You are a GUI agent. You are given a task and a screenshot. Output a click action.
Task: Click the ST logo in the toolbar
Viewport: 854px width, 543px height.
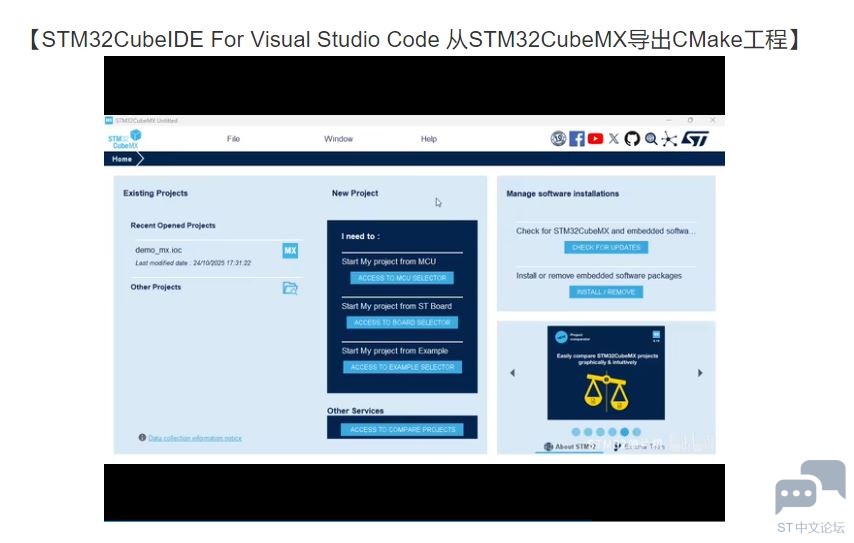(695, 139)
